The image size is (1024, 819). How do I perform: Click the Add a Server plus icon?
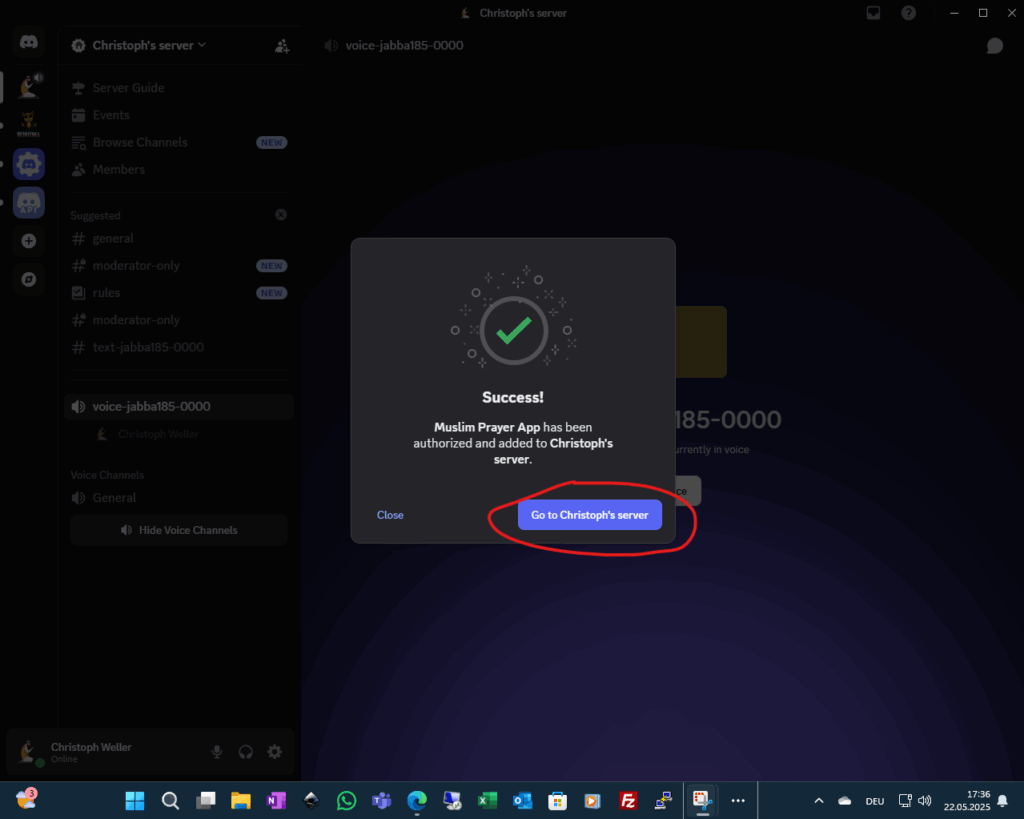pos(29,241)
